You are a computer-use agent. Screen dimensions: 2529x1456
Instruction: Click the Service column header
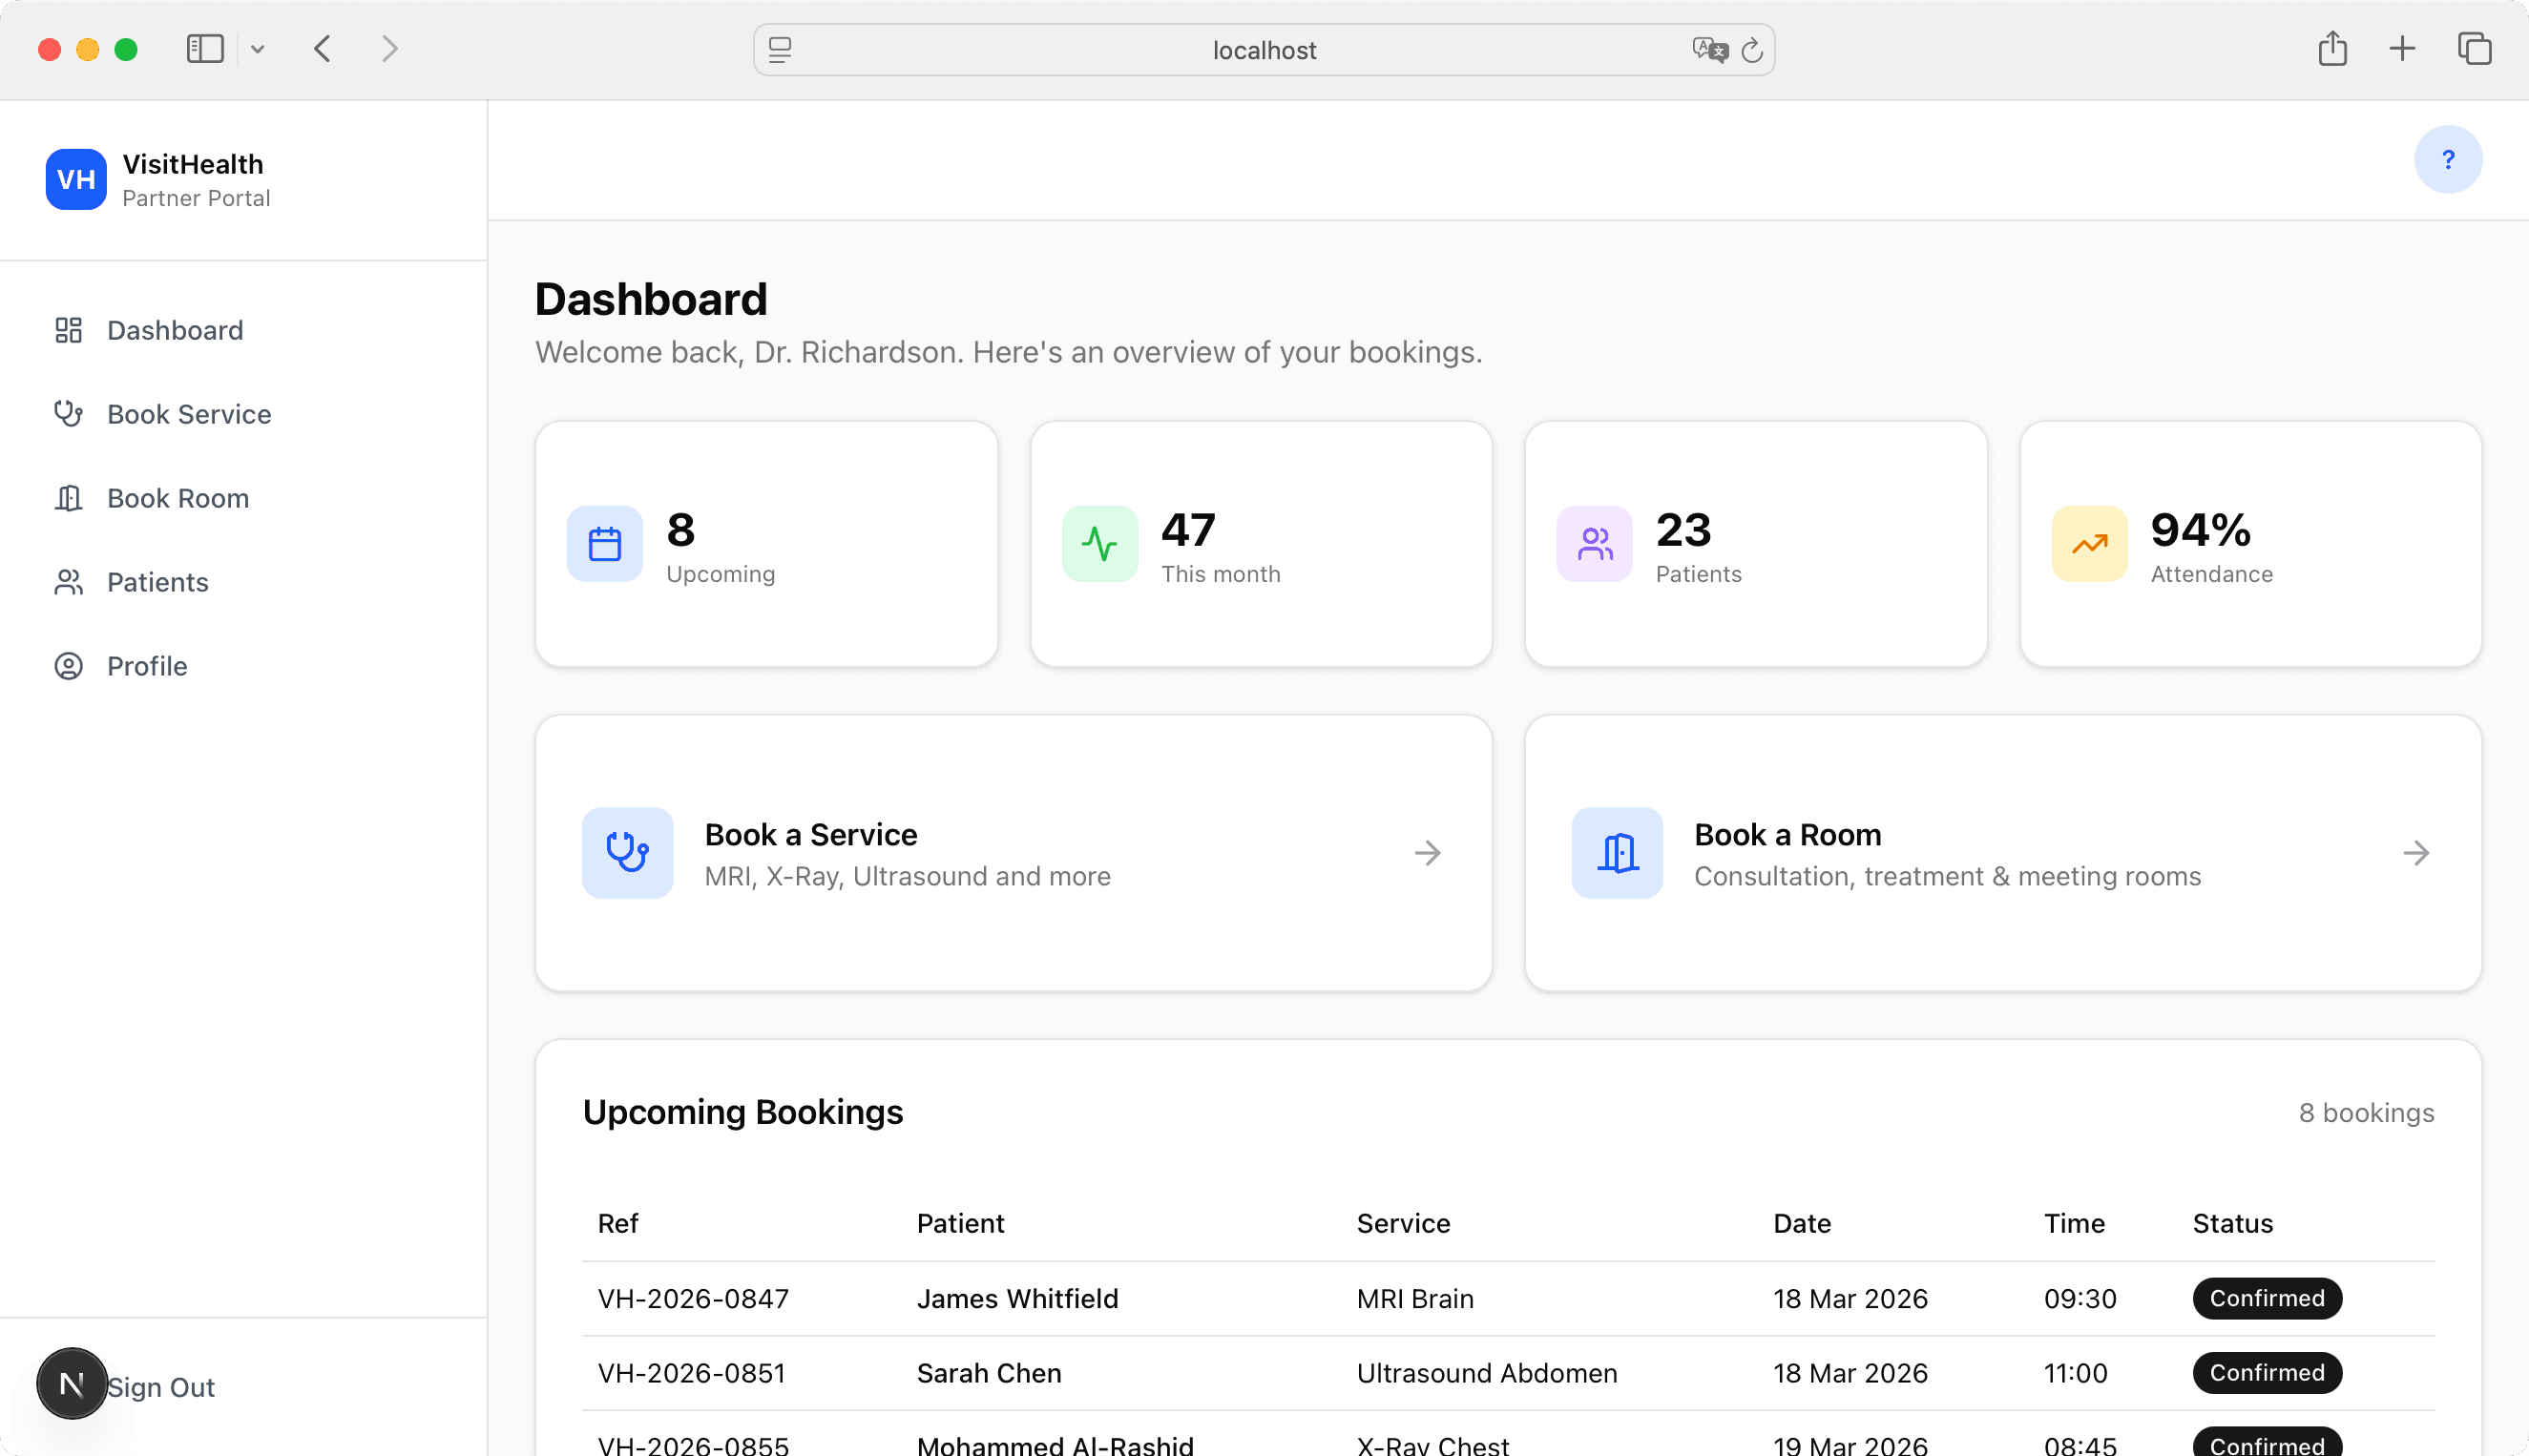(x=1403, y=1223)
